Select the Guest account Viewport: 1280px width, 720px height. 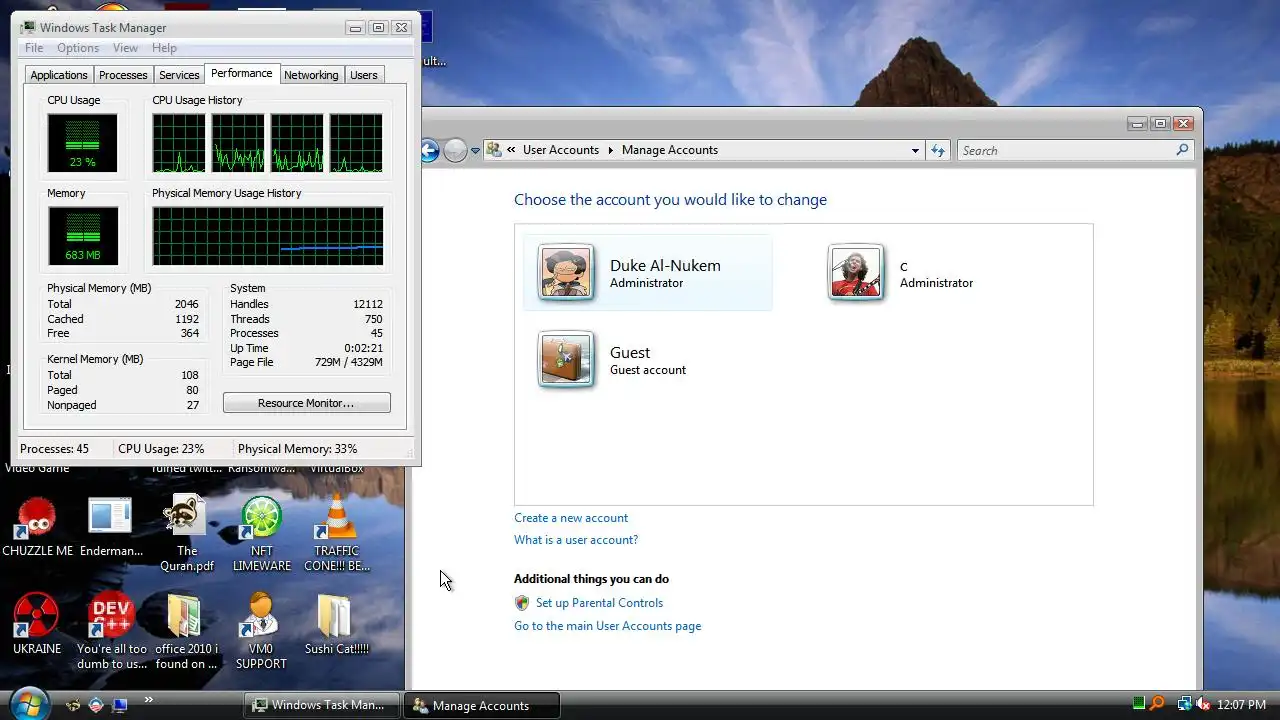tap(648, 359)
